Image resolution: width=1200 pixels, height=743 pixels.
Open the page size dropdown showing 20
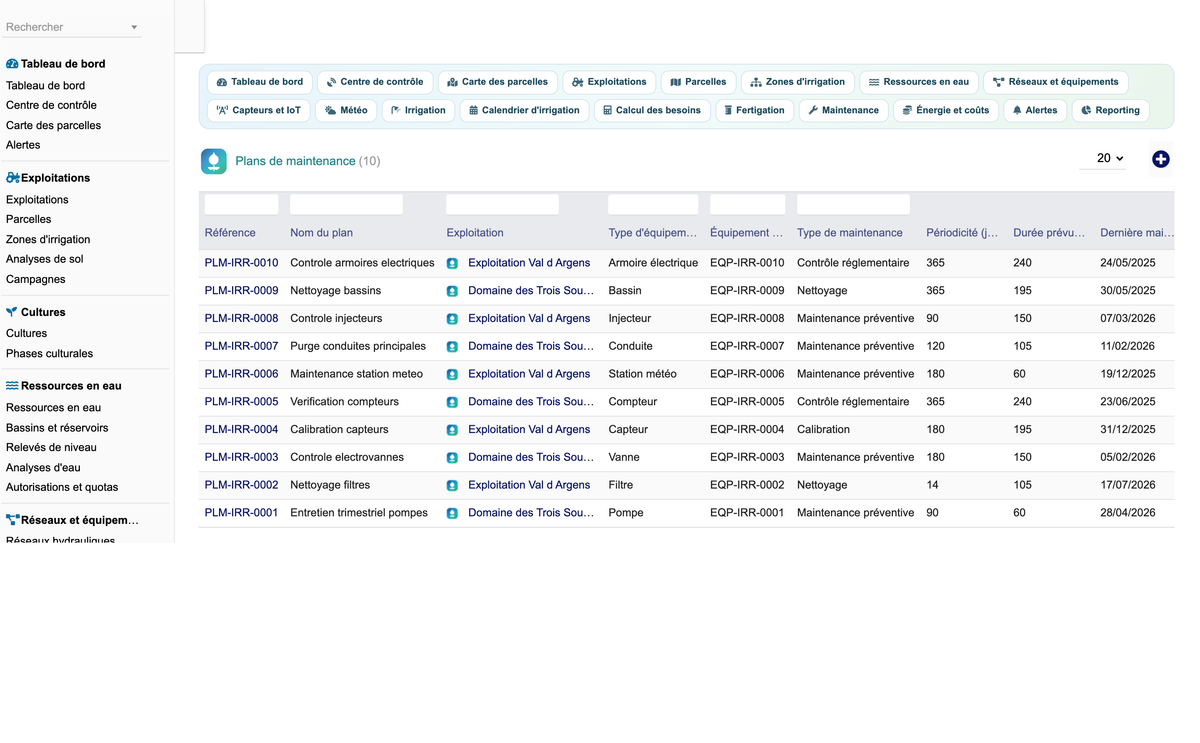pyautogui.click(x=1103, y=158)
